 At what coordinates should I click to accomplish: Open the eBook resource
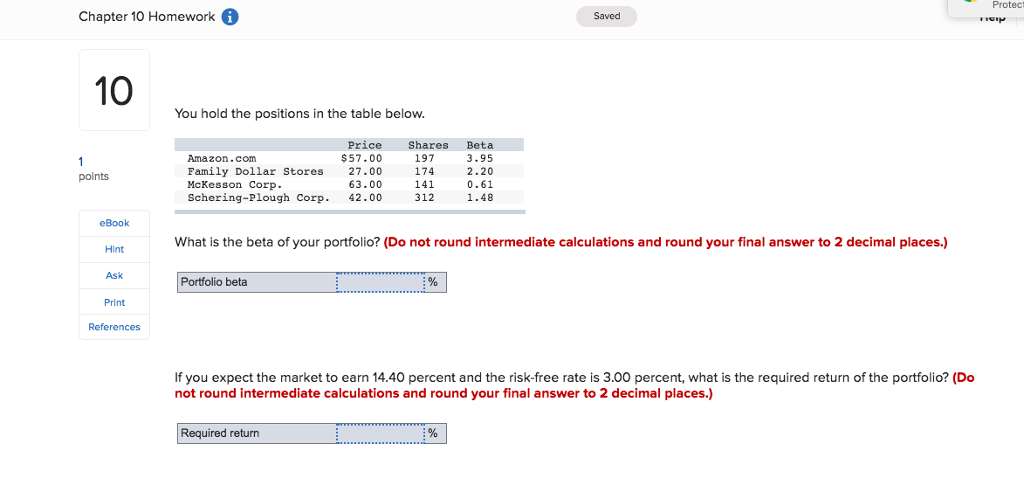point(114,223)
